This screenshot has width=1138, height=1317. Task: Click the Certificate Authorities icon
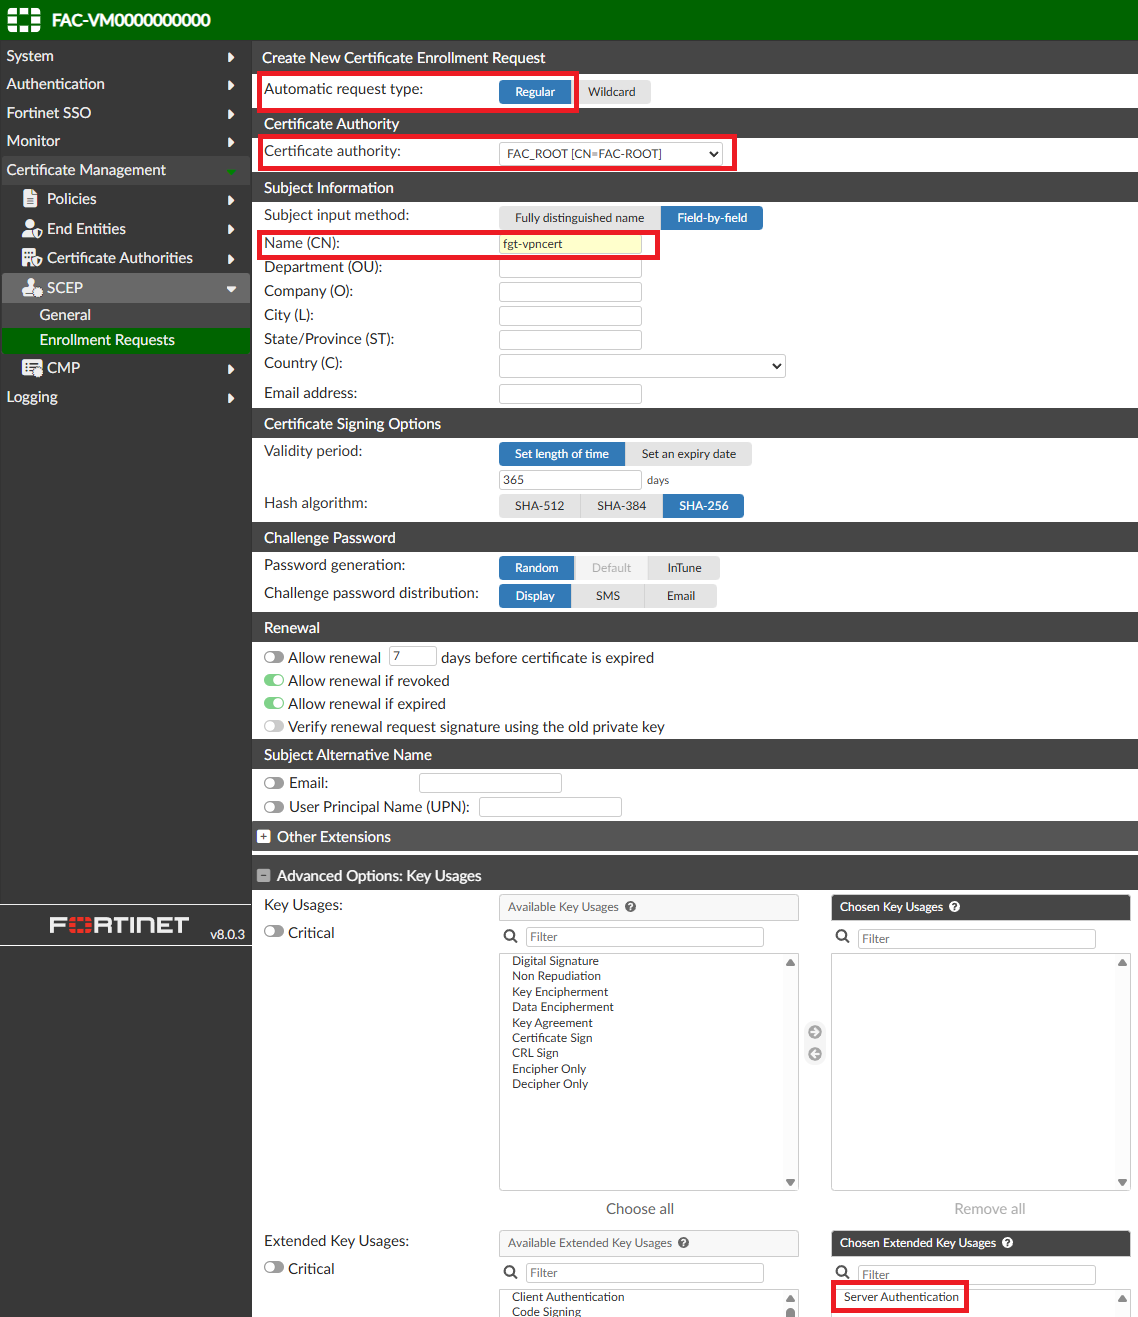pos(32,258)
